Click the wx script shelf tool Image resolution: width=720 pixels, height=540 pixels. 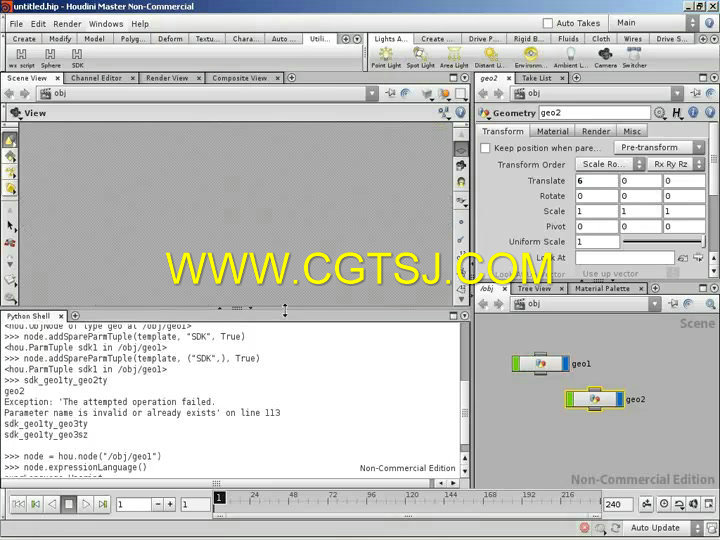pos(22,58)
